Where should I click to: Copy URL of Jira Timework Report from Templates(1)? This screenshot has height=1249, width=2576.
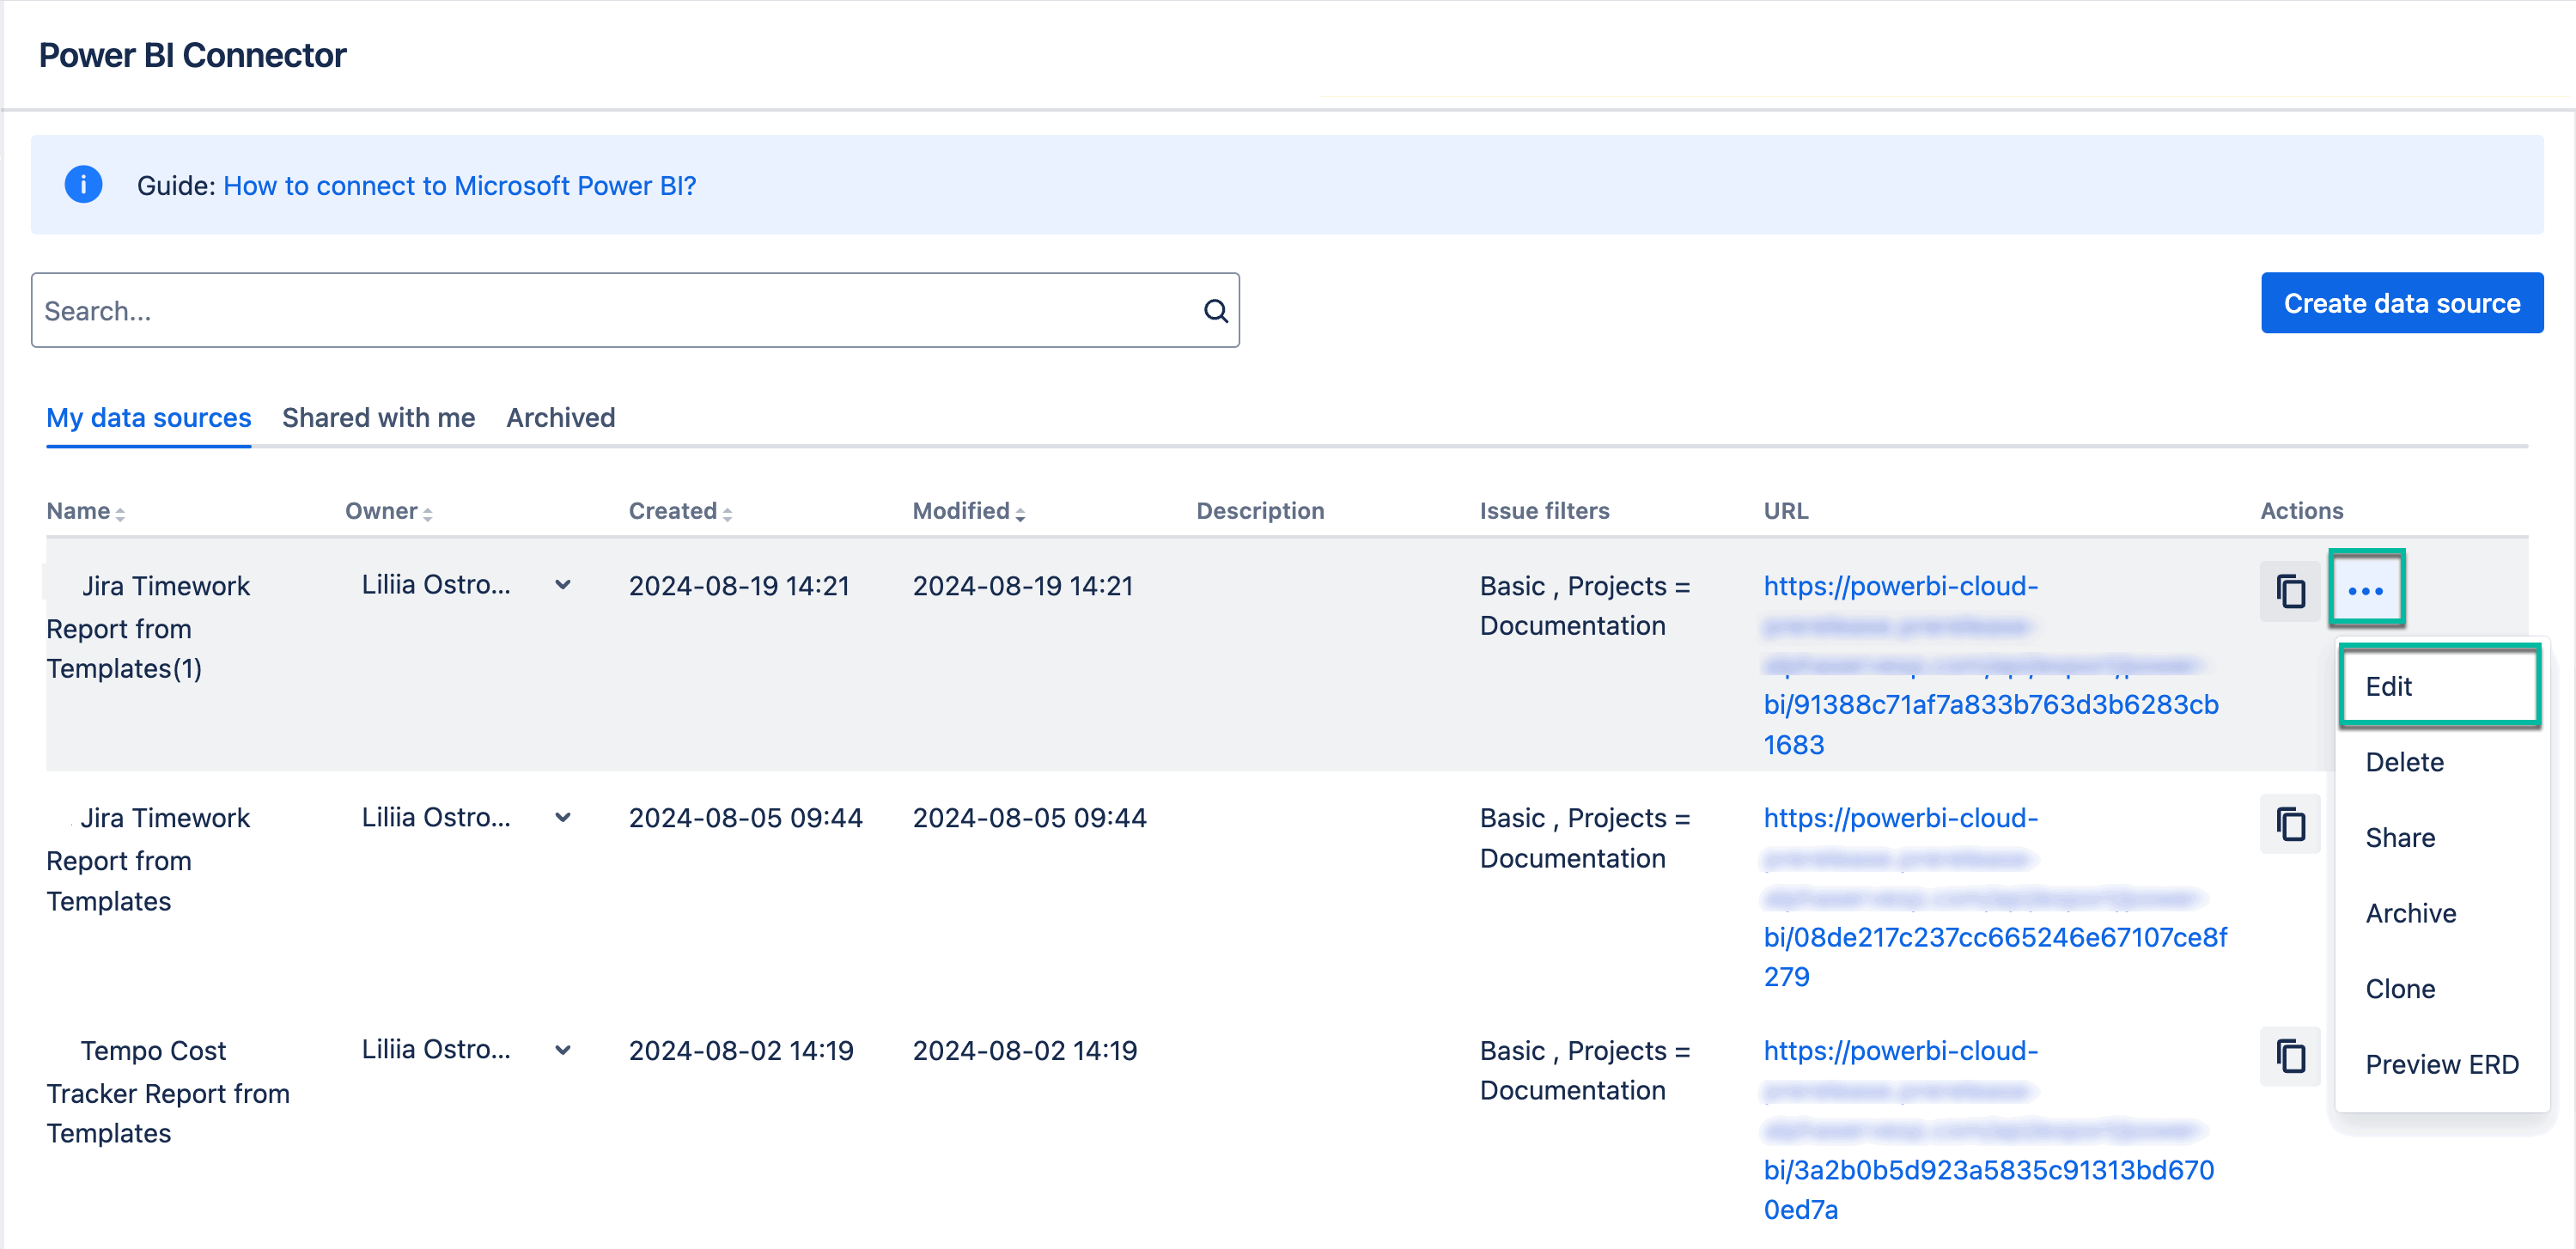(x=2289, y=592)
